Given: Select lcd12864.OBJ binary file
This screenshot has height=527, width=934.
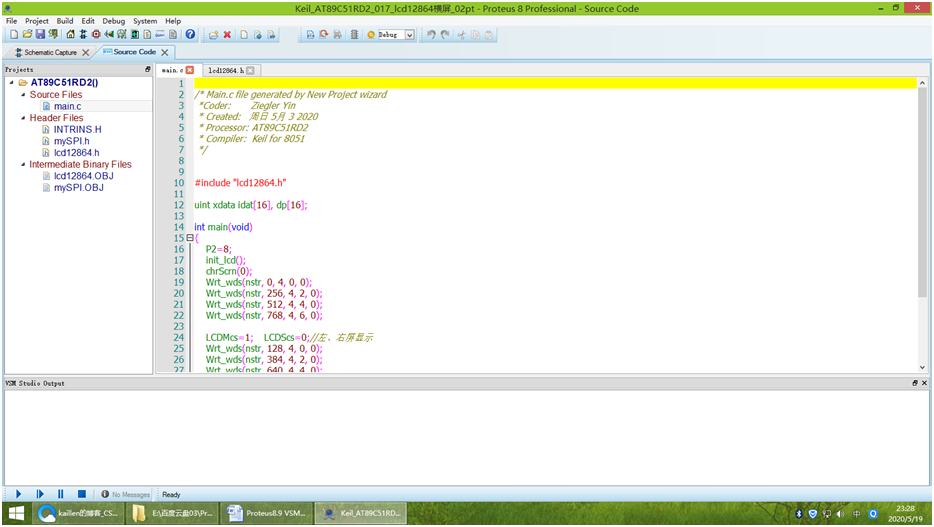Looking at the screenshot, I should coord(83,176).
